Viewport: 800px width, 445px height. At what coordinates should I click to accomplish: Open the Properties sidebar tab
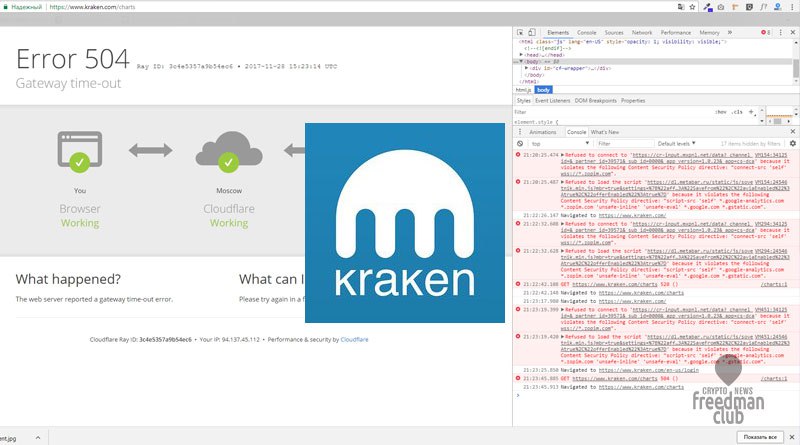coord(633,101)
